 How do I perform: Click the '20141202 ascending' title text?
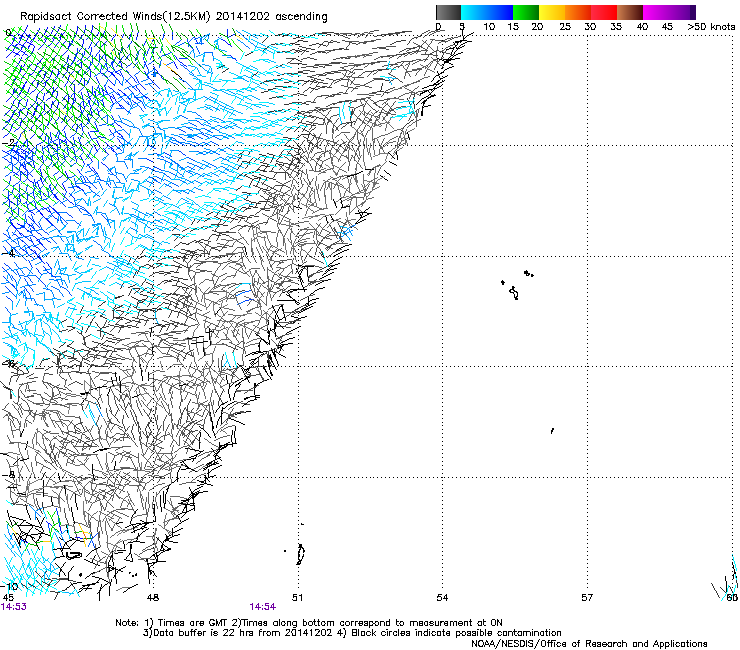tap(271, 17)
